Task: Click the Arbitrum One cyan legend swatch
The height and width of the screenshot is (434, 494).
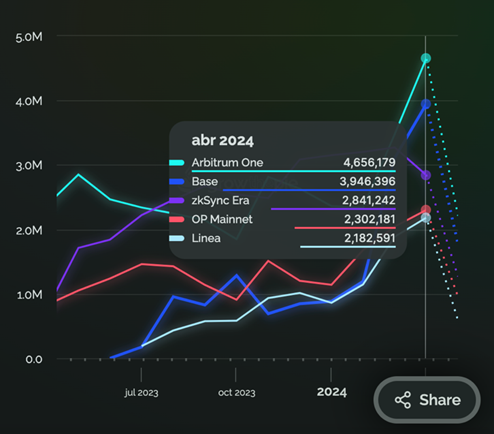Action: 176,163
